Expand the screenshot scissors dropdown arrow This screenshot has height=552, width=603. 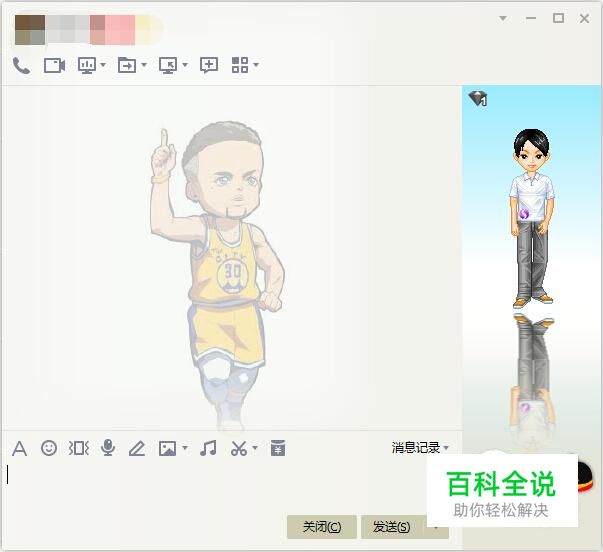(255, 448)
